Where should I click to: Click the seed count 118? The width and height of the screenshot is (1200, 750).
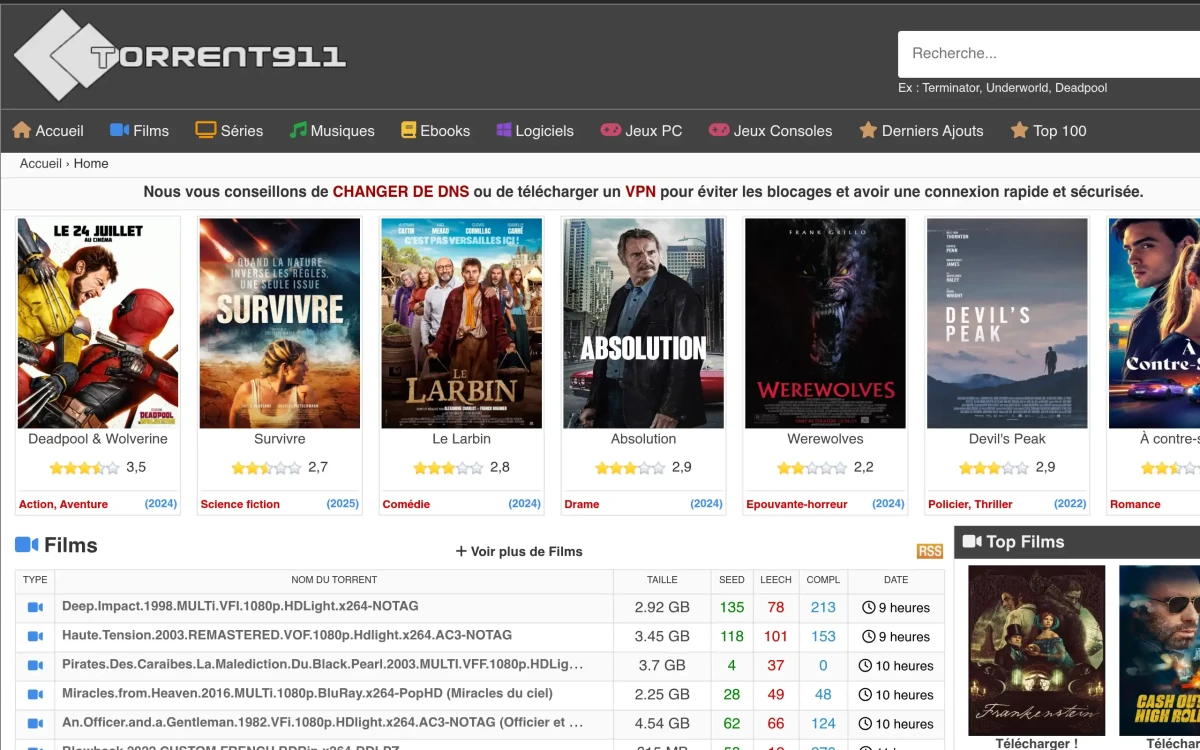point(732,636)
